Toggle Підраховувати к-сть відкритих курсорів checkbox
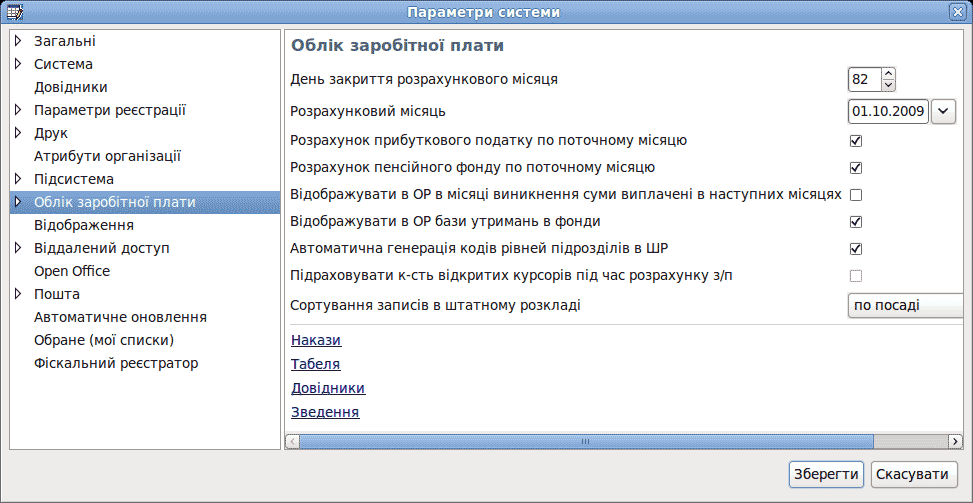This screenshot has height=503, width=973. coord(856,275)
